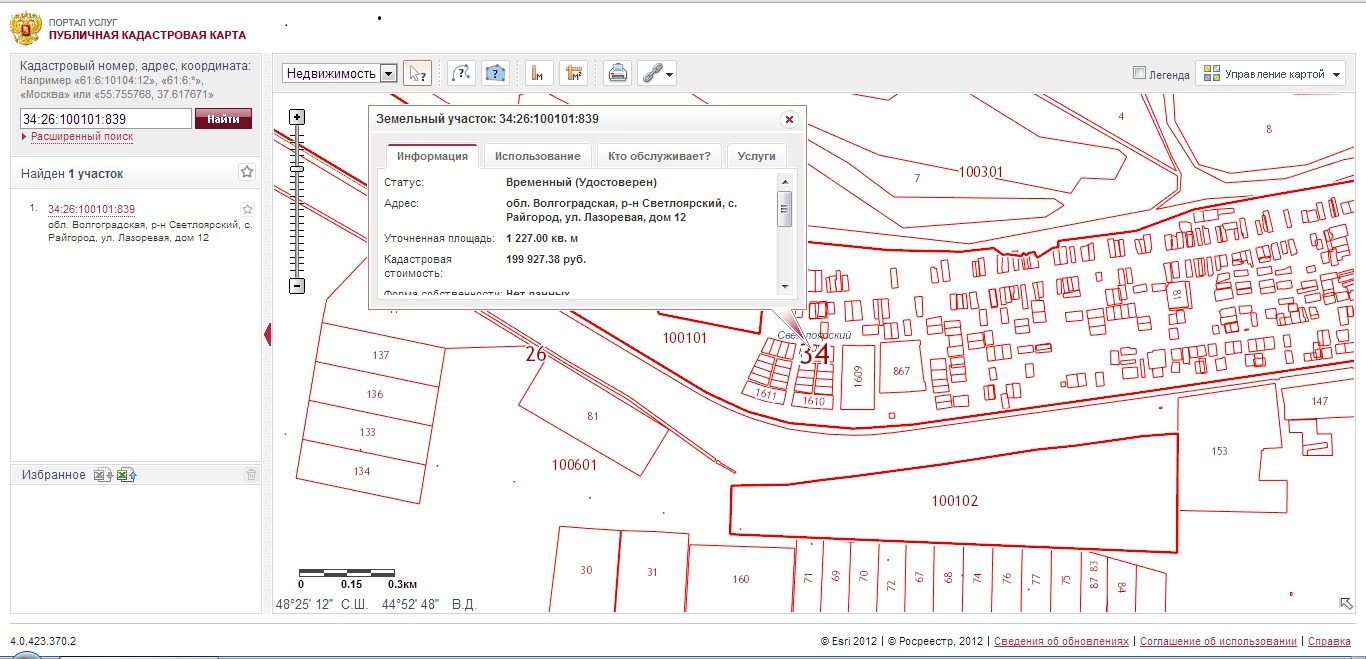Select the identify-by-pointer tool
The width and height of the screenshot is (1366, 659).
pos(417,73)
